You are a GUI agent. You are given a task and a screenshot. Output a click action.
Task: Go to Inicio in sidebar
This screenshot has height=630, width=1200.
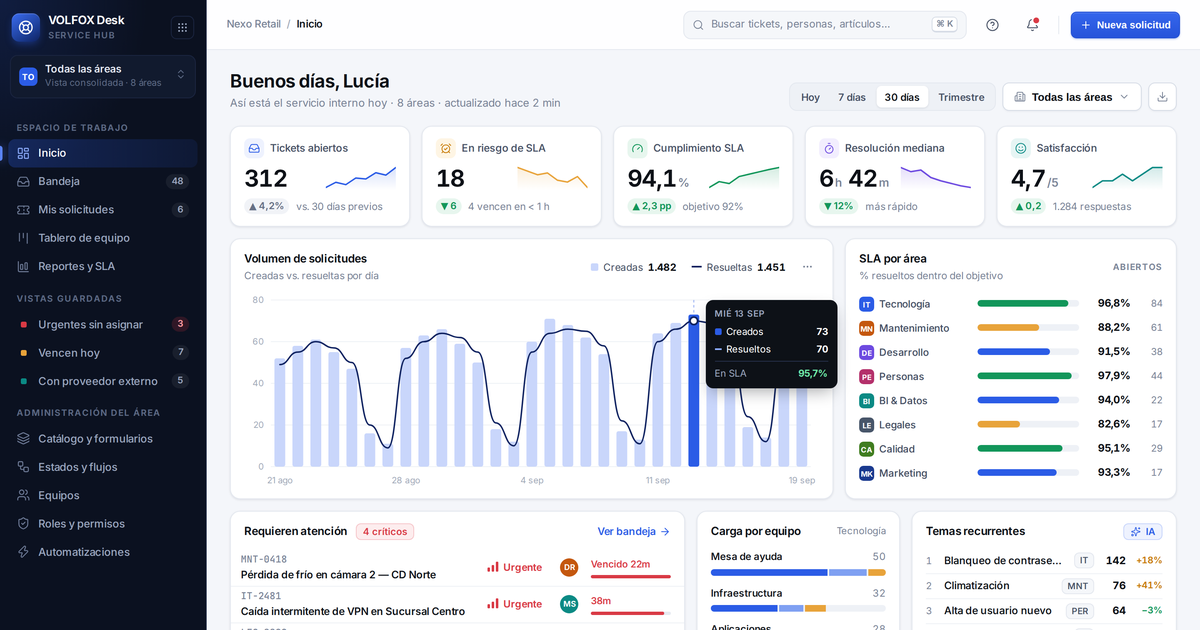pyautogui.click(x=103, y=153)
